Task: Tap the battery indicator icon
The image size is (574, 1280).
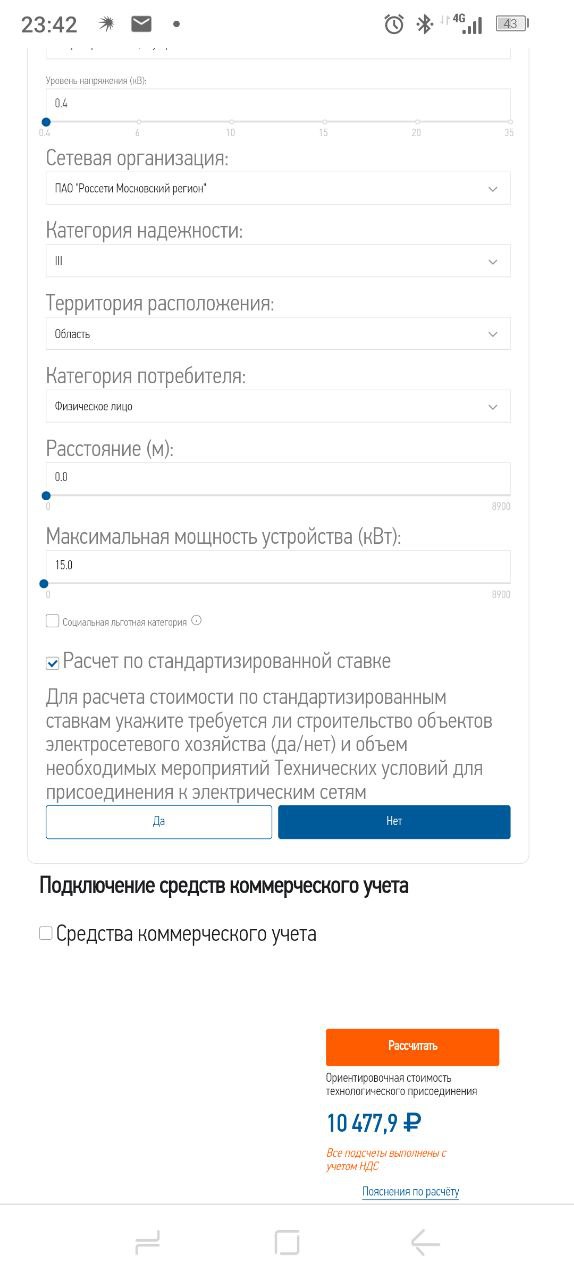Action: (x=512, y=24)
